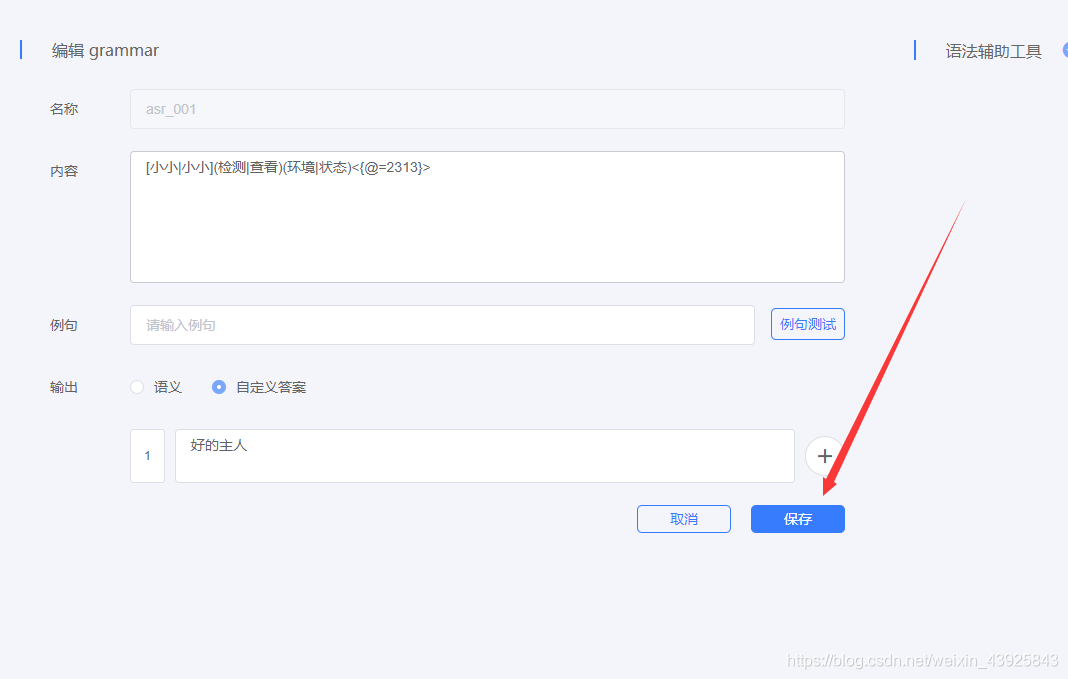
Task: Click the 编辑 grammar heading
Action: coord(105,50)
